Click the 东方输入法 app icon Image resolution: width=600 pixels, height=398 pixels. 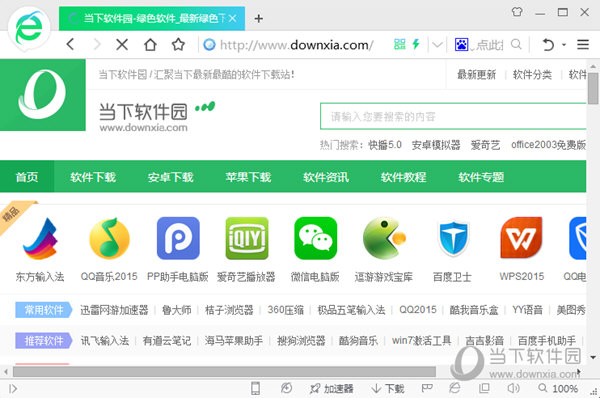[x=40, y=238]
